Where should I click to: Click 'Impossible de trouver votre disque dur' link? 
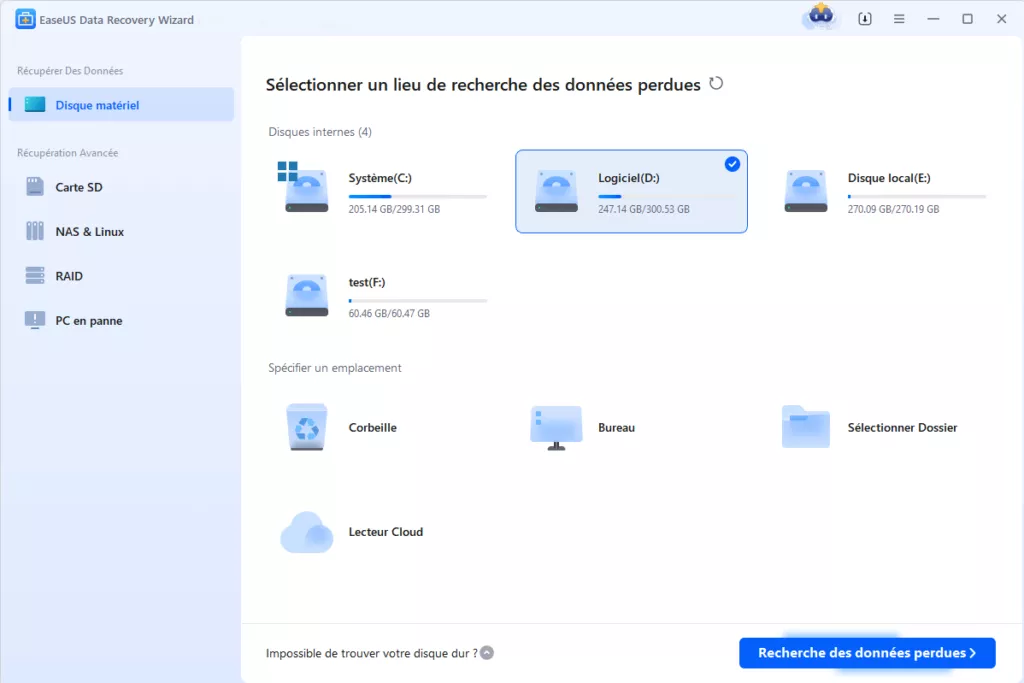(371, 653)
